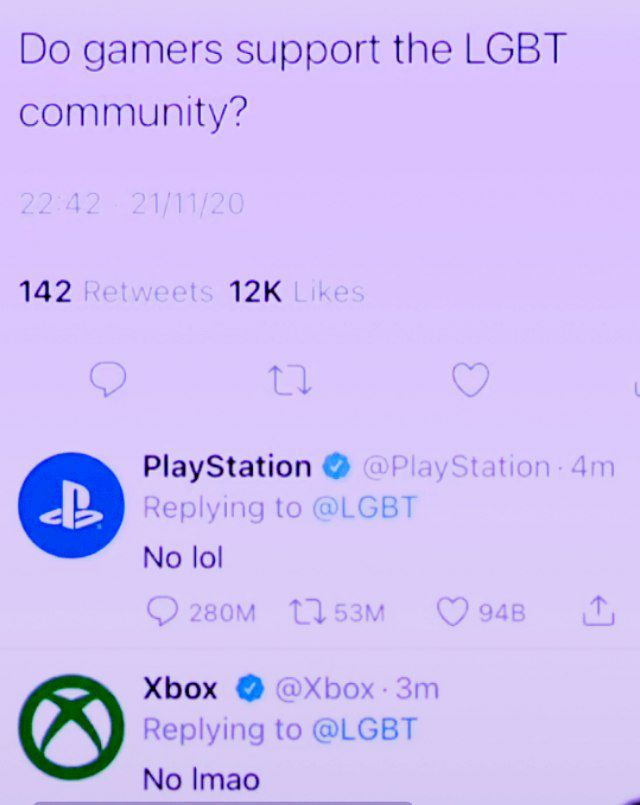Click the tweet timestamp 22:42 21/11/20

click(131, 204)
